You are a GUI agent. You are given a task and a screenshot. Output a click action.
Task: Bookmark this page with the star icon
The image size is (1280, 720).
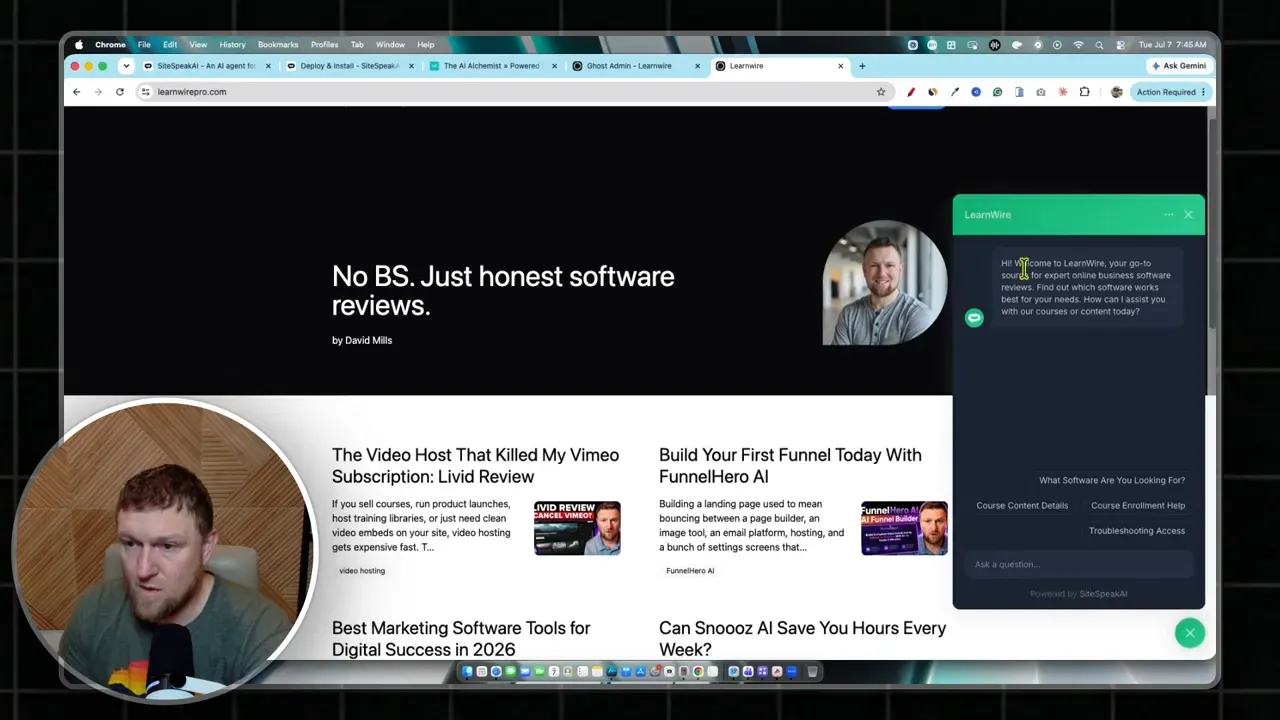pyautogui.click(x=881, y=92)
